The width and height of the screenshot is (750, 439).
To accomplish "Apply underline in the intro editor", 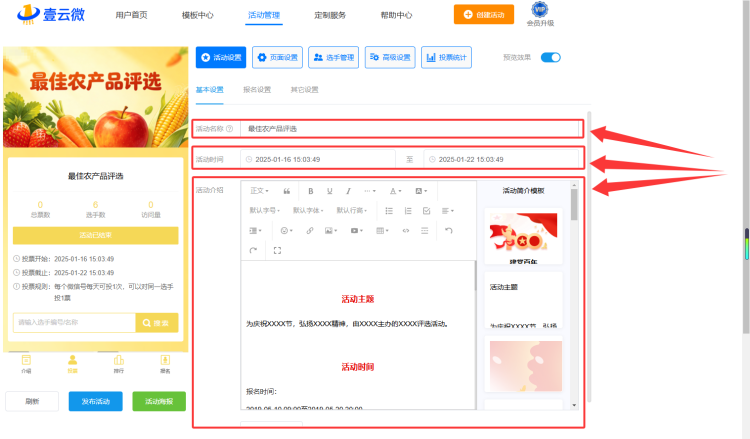I will click(x=329, y=191).
